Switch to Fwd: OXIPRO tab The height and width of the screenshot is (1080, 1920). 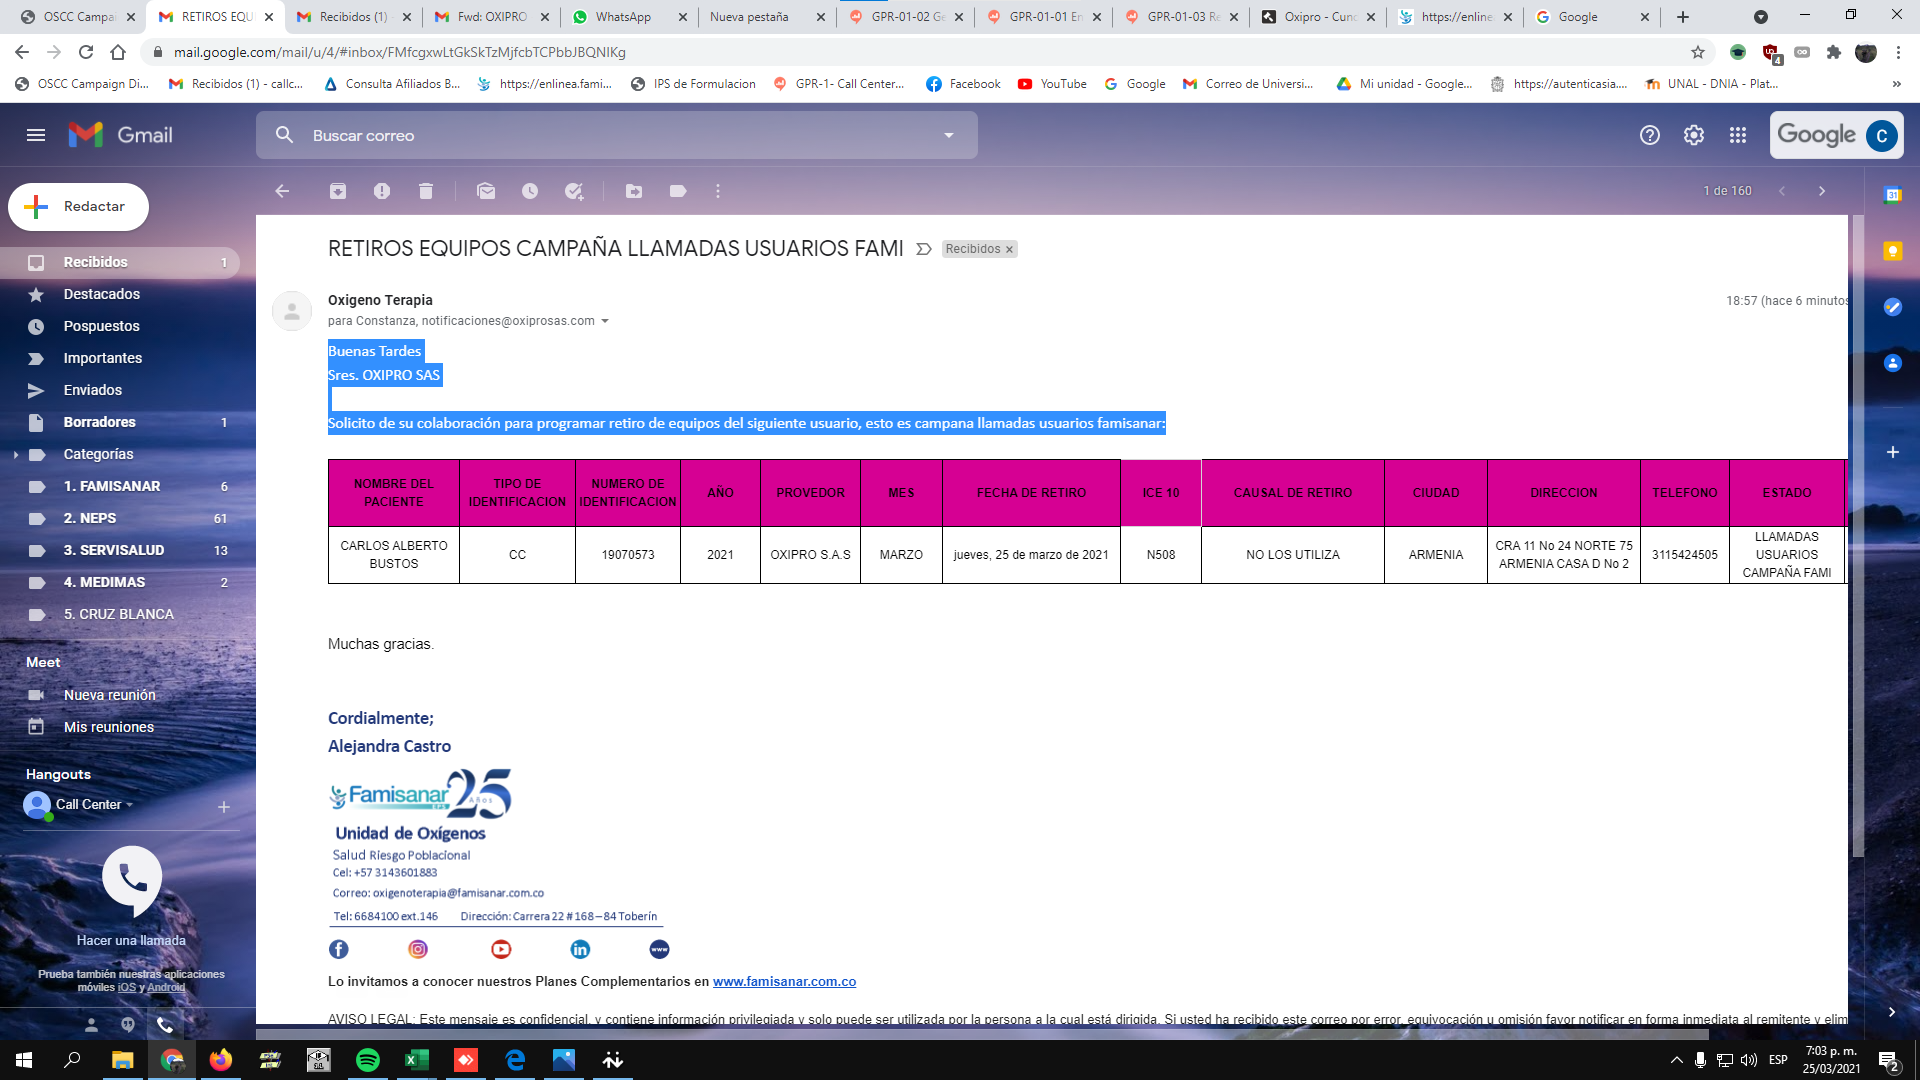(490, 17)
